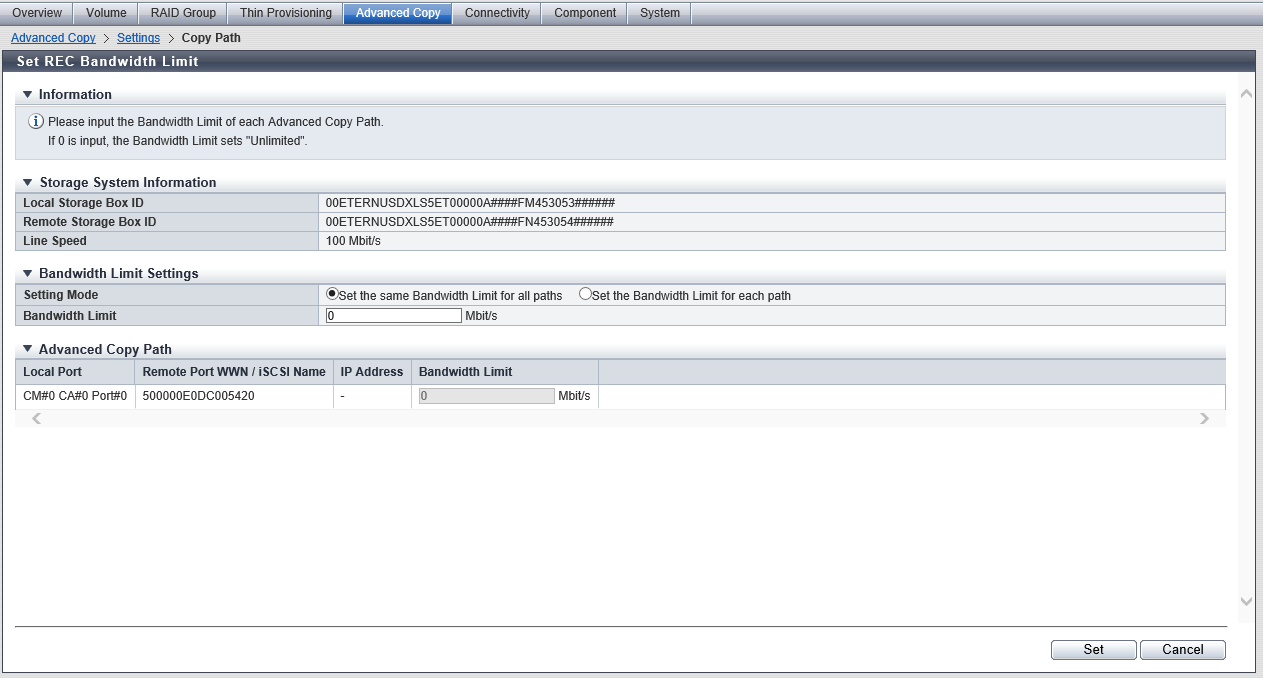Open the Overview tab
This screenshot has width=1264, height=678.
point(37,13)
